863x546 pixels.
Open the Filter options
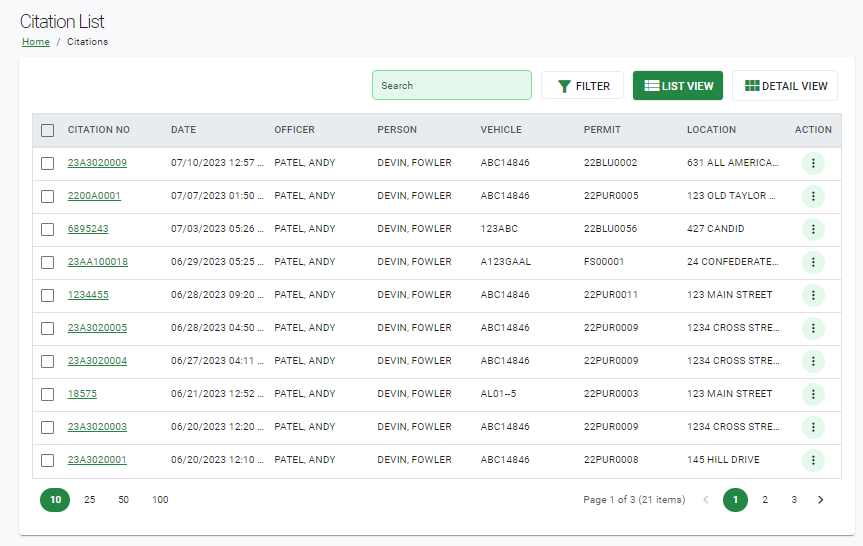point(582,86)
